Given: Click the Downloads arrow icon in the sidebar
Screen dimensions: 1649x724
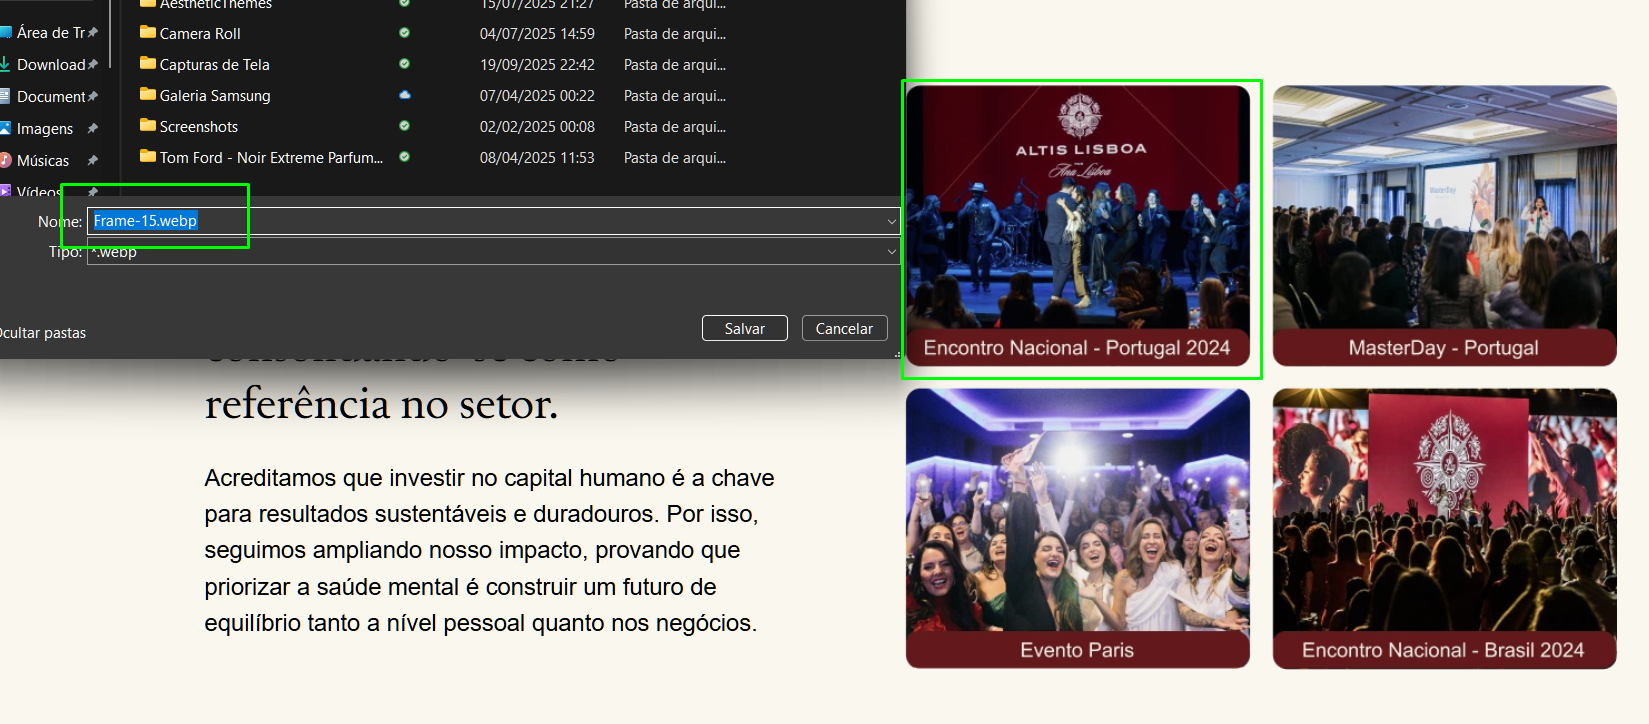Looking at the screenshot, I should pos(5,64).
